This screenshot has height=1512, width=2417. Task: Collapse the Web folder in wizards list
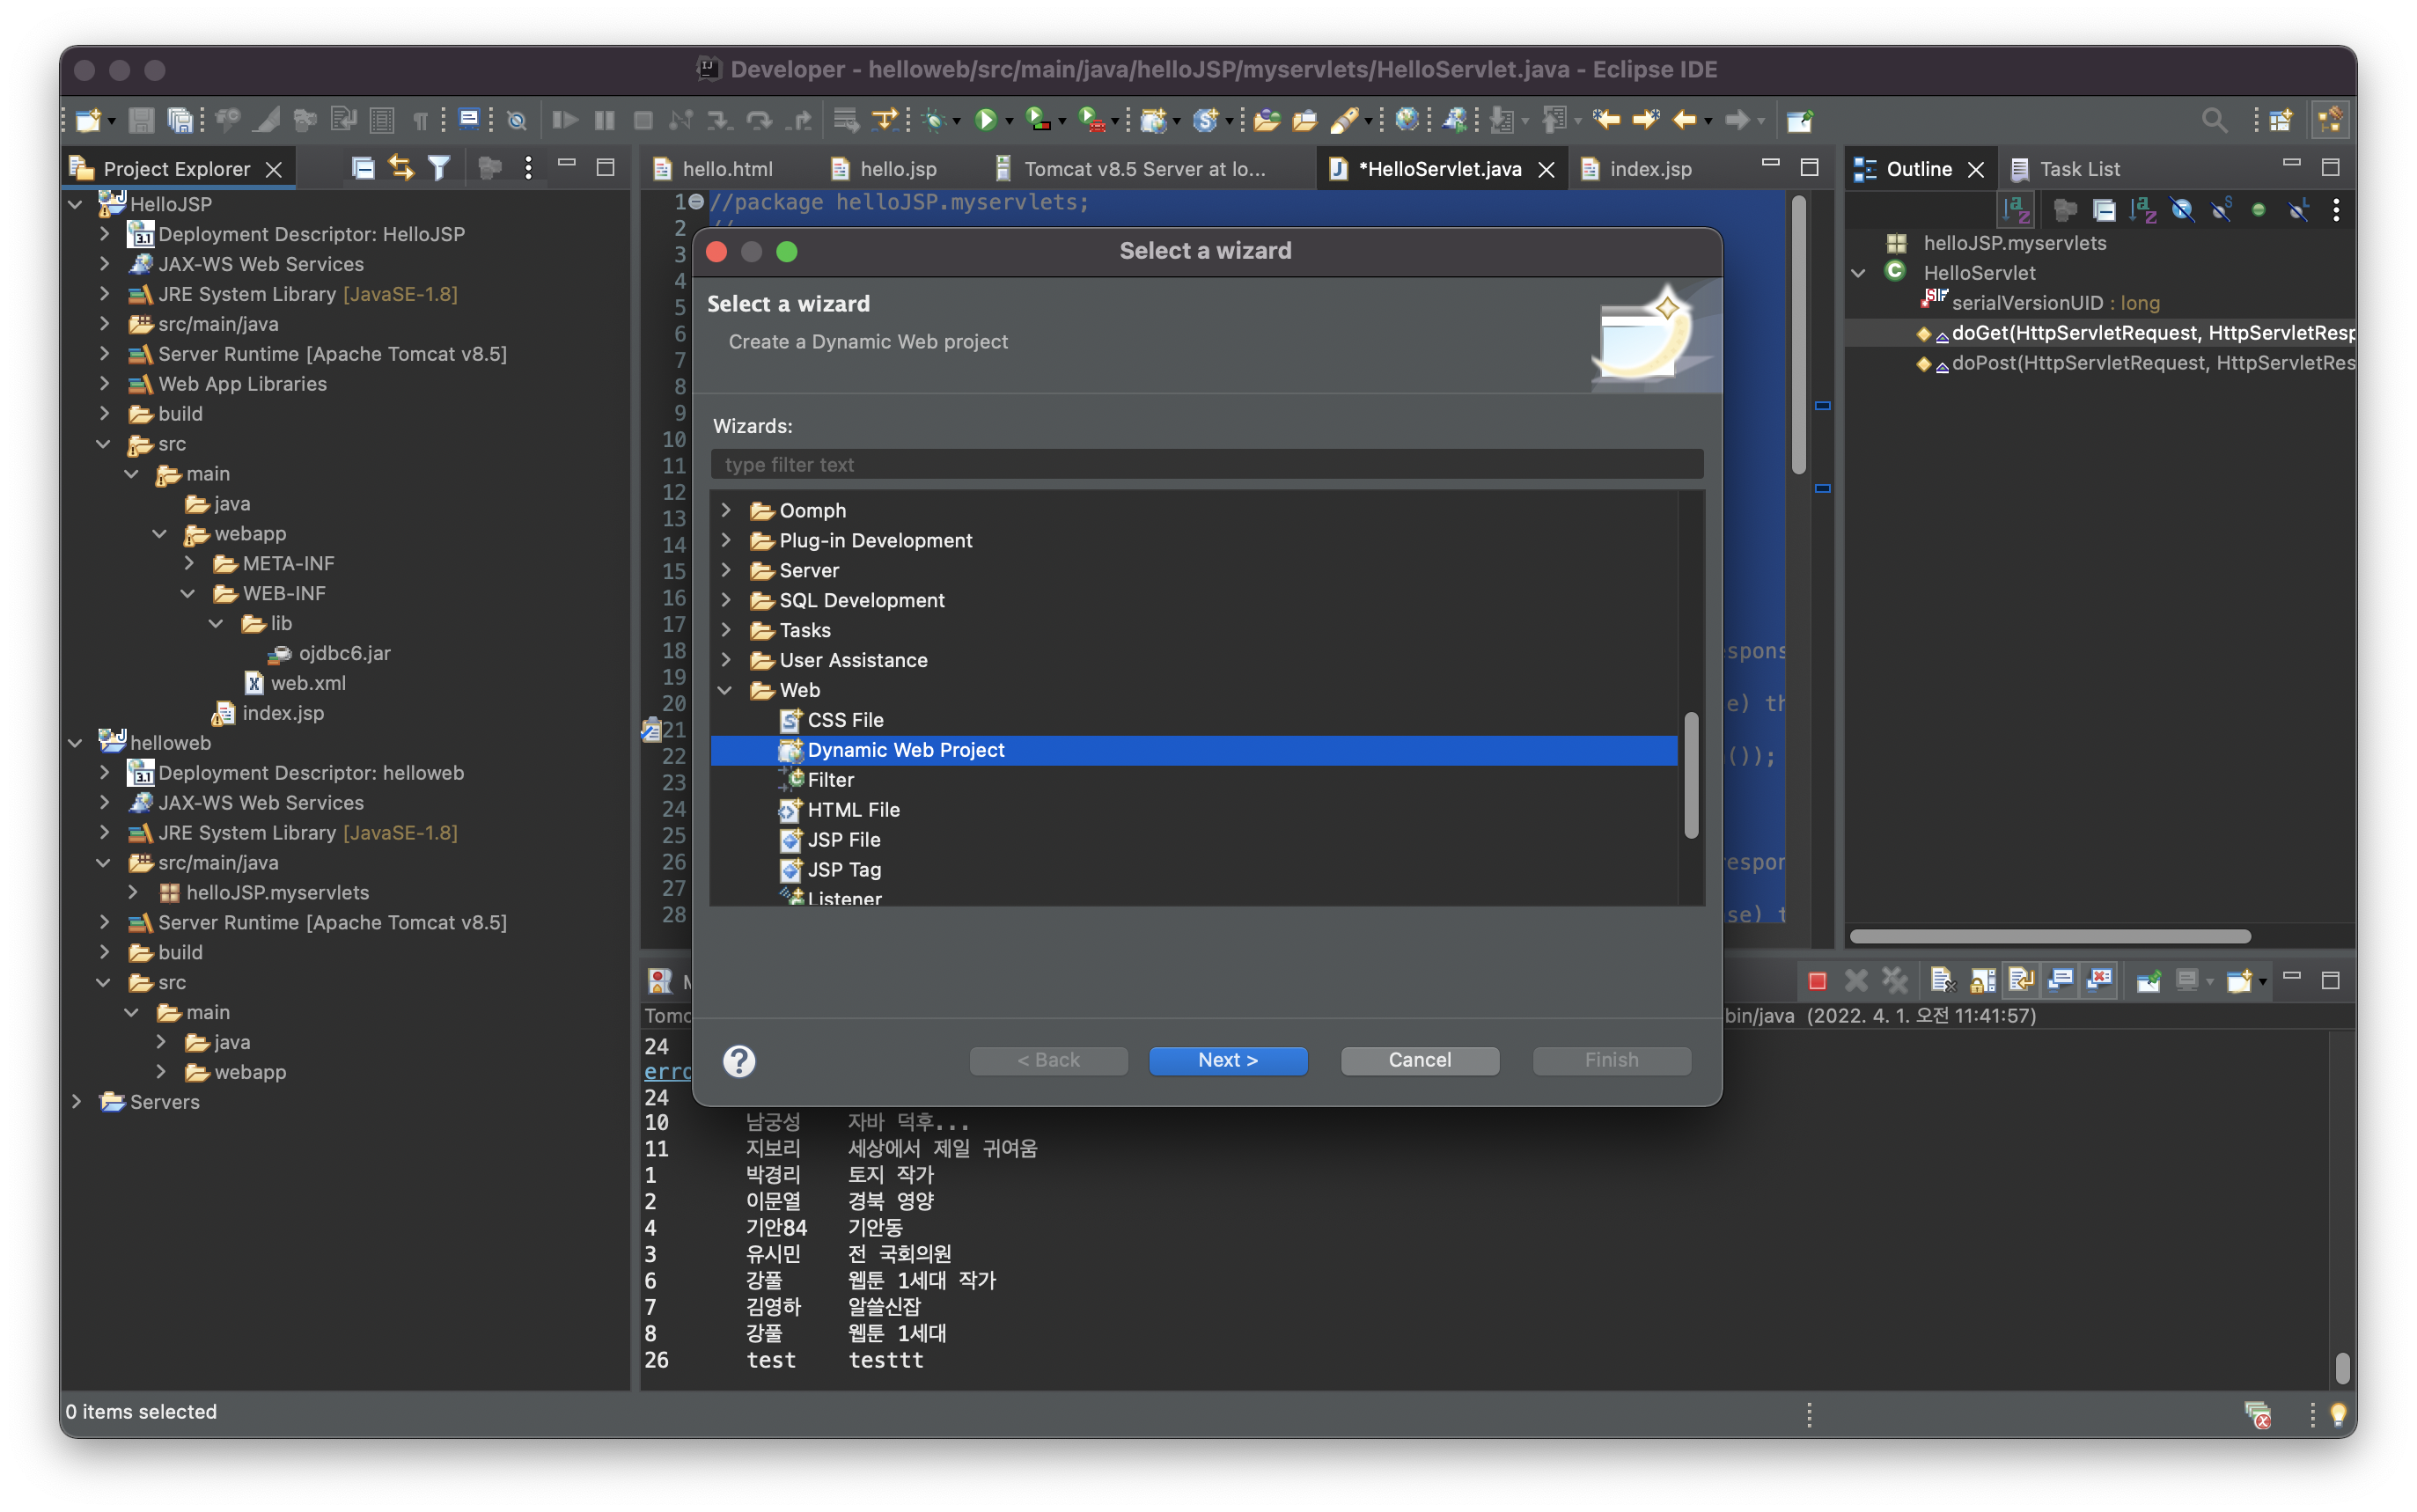pos(727,690)
